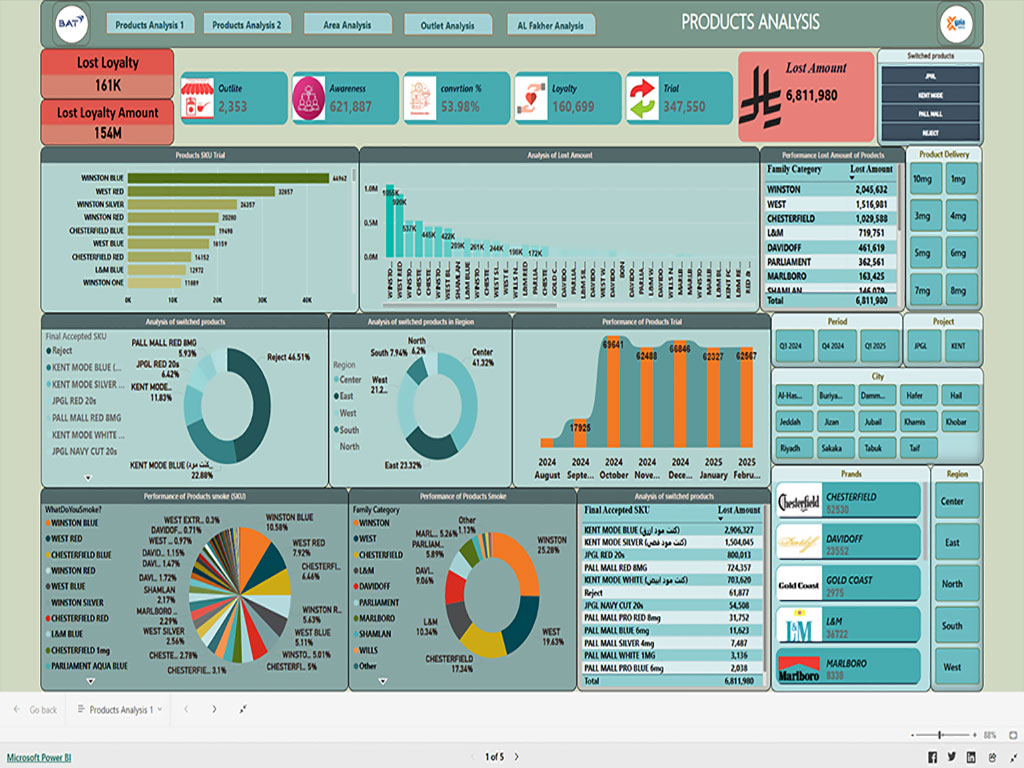1024x768 pixels.
Task: Select KENT MODE in Switched products
Action: [x=930, y=95]
